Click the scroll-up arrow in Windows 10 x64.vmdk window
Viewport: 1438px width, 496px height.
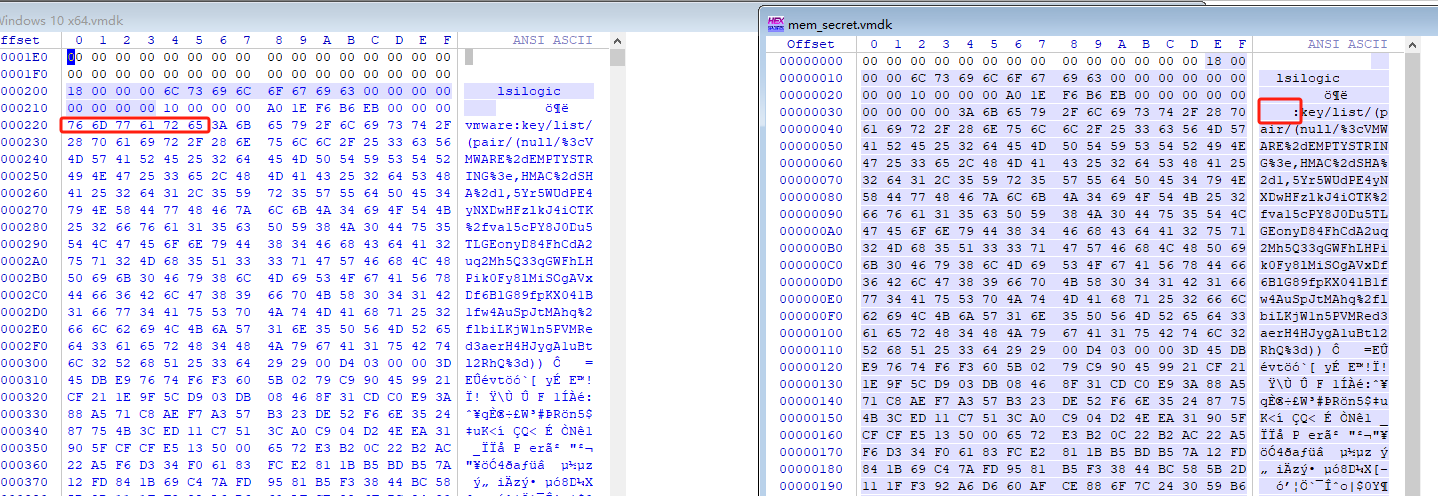(x=617, y=41)
